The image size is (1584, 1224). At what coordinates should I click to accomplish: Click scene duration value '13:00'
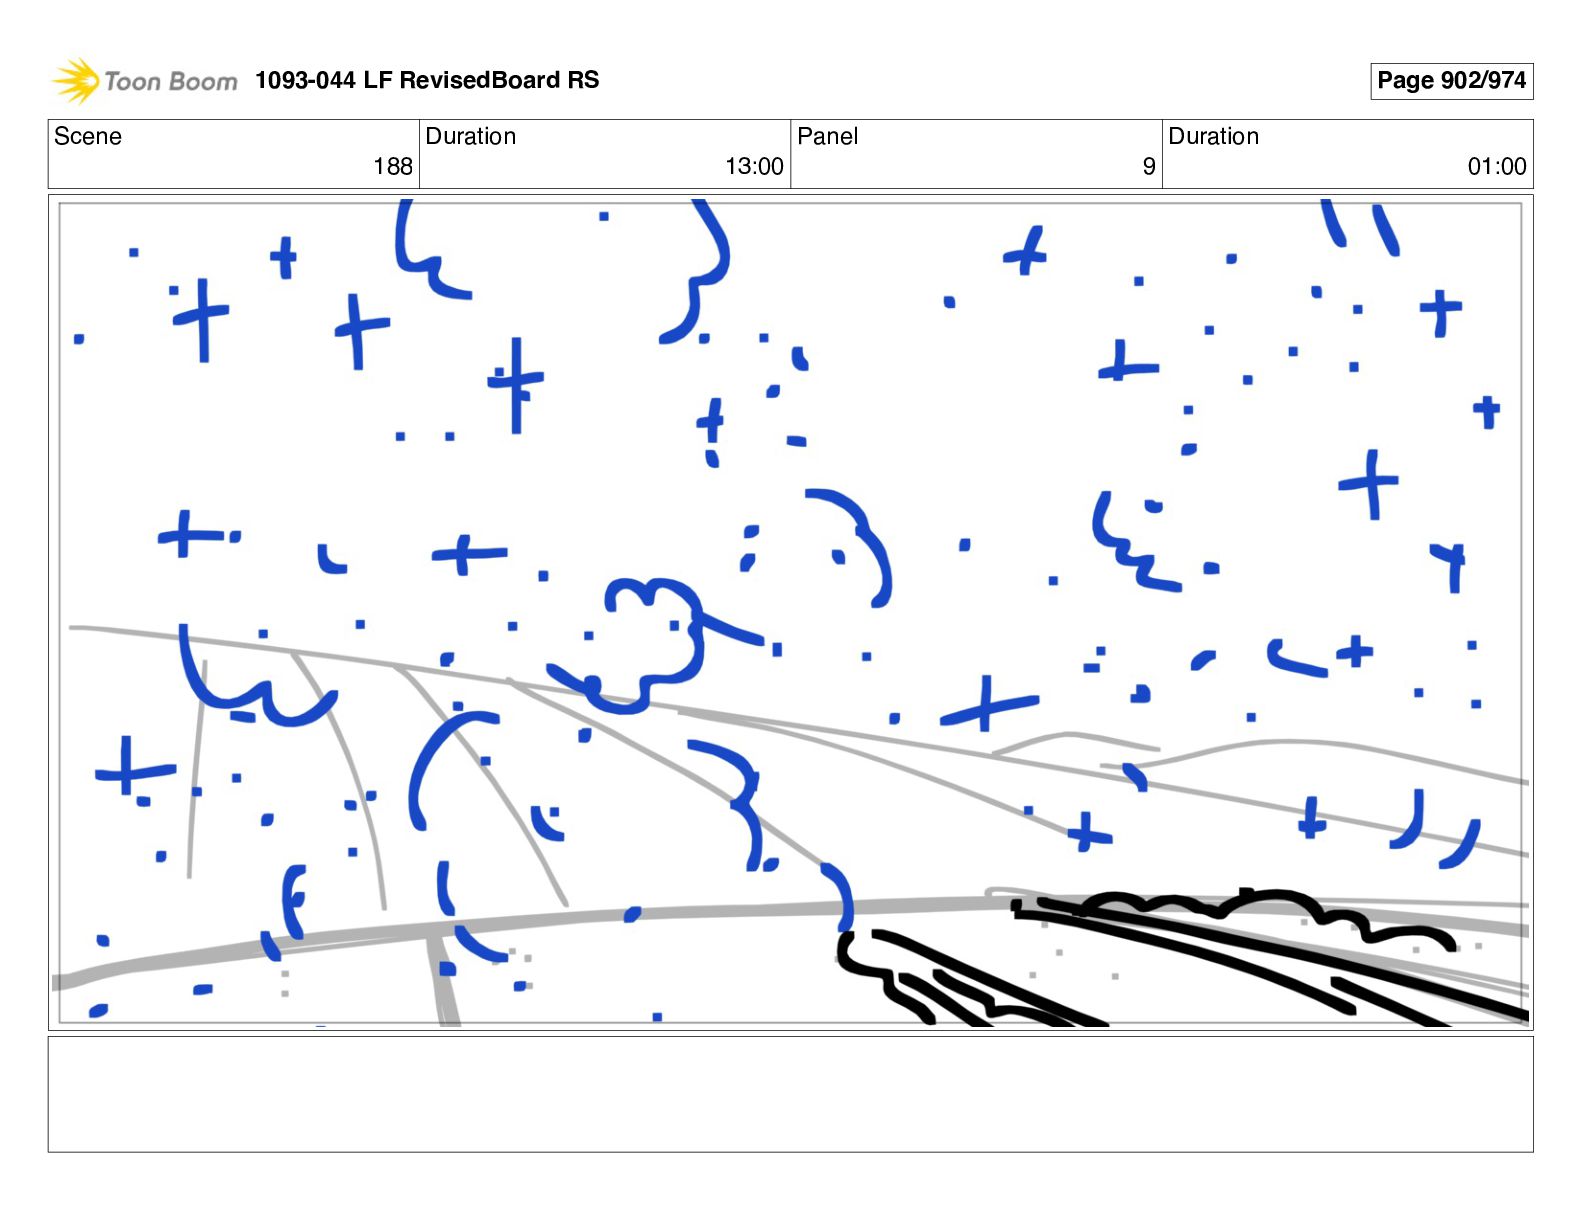(x=754, y=167)
